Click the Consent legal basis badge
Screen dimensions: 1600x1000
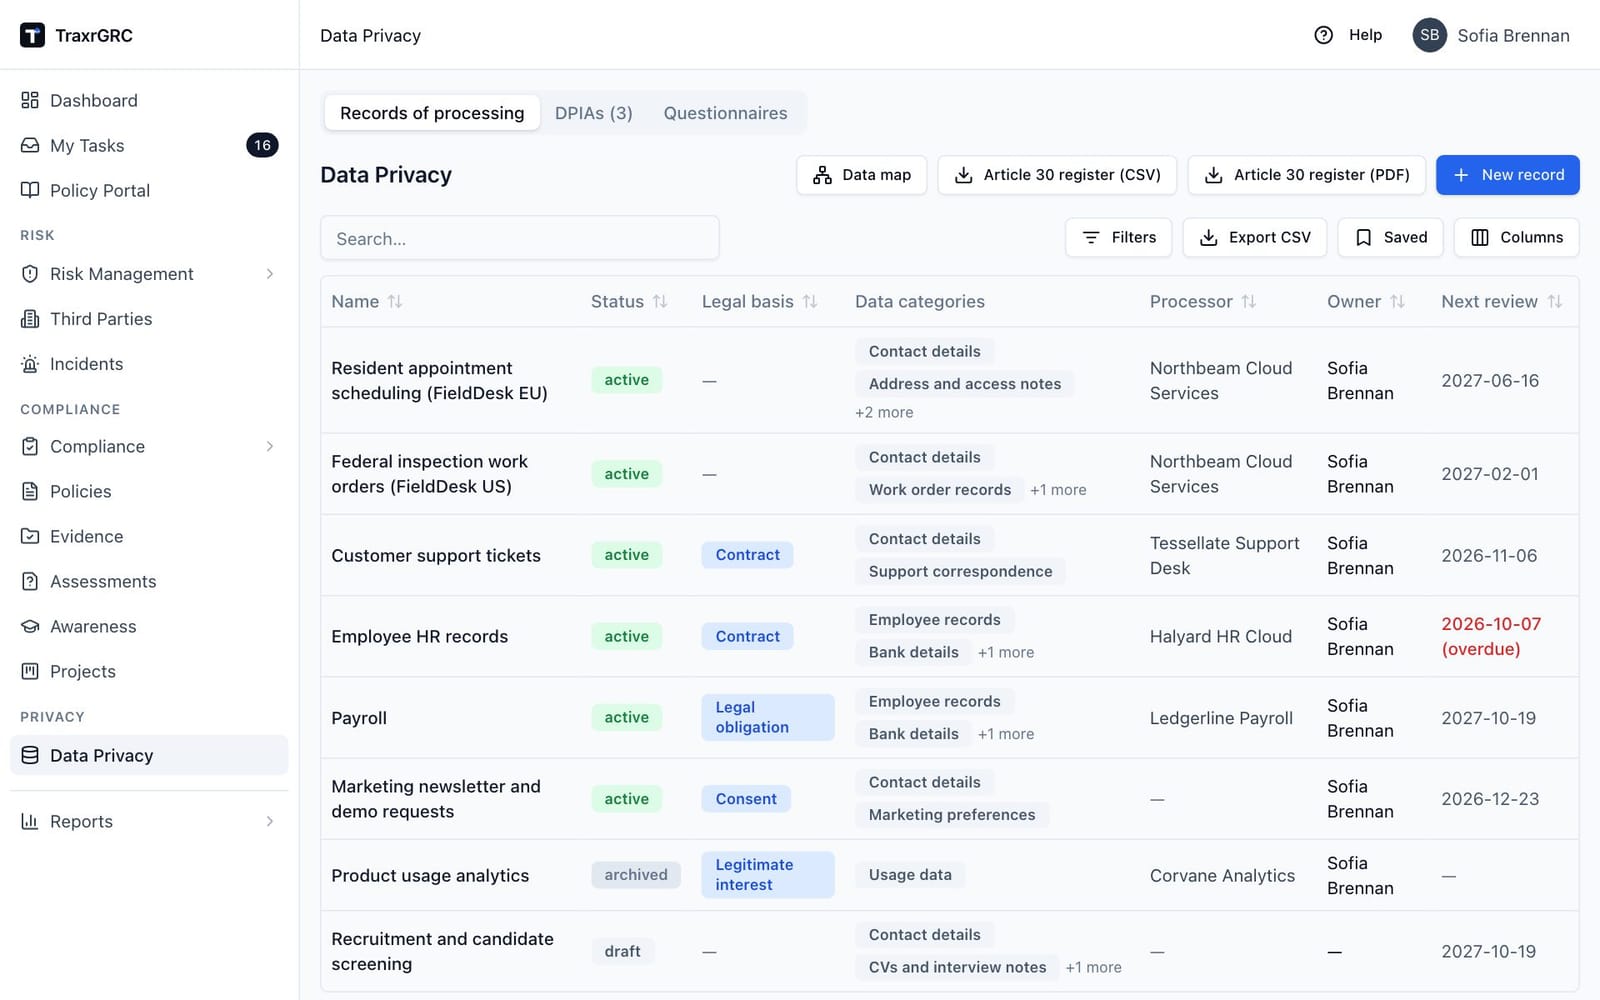746,799
